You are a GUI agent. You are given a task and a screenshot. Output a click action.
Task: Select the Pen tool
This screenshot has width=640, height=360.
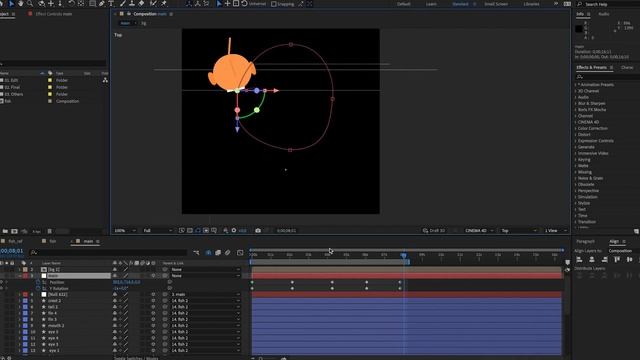[x=102, y=4]
